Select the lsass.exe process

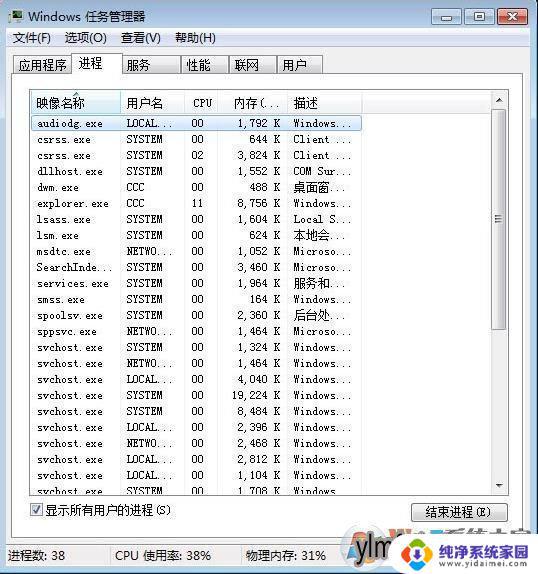(196, 219)
